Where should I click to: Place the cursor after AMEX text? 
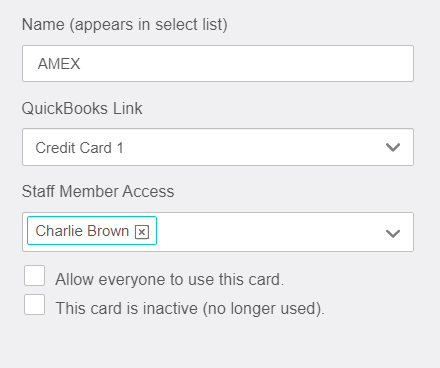click(x=81, y=64)
